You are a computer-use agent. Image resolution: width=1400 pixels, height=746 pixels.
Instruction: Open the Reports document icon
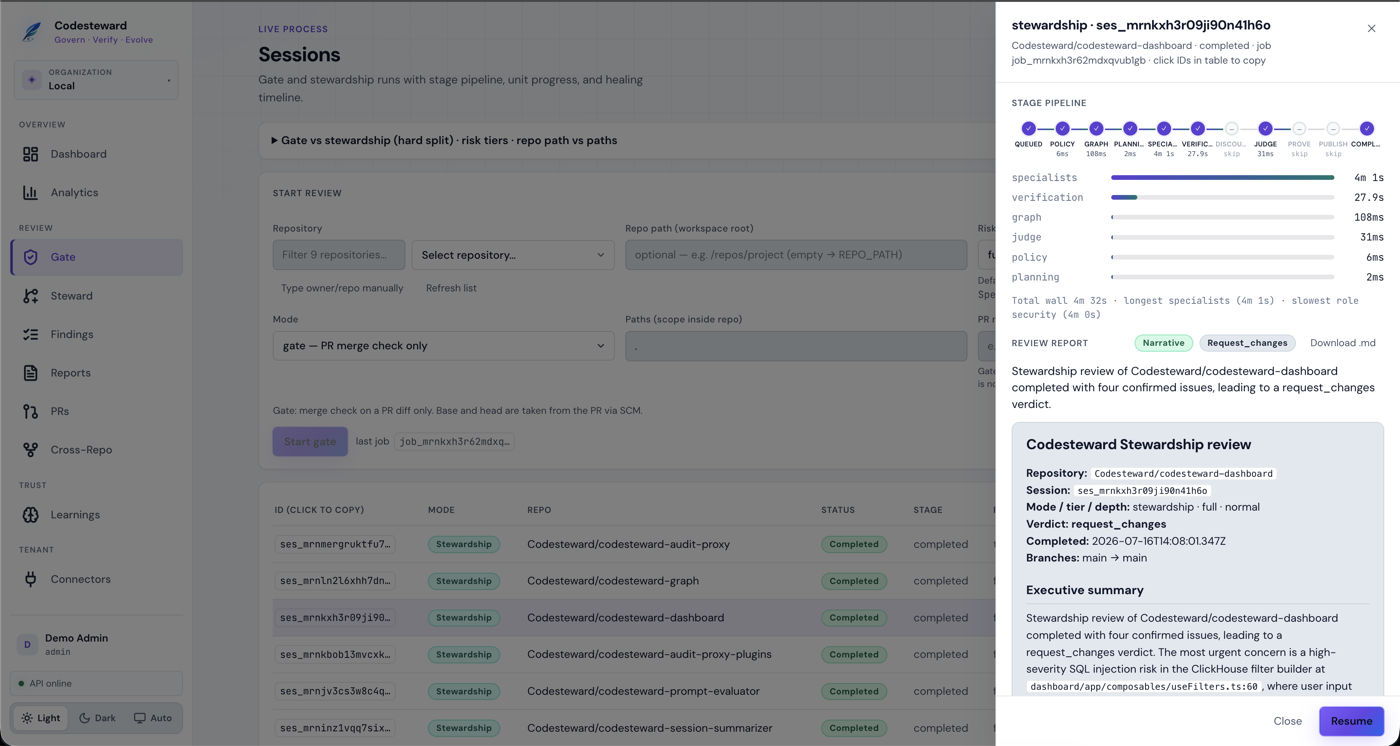[x=31, y=373]
